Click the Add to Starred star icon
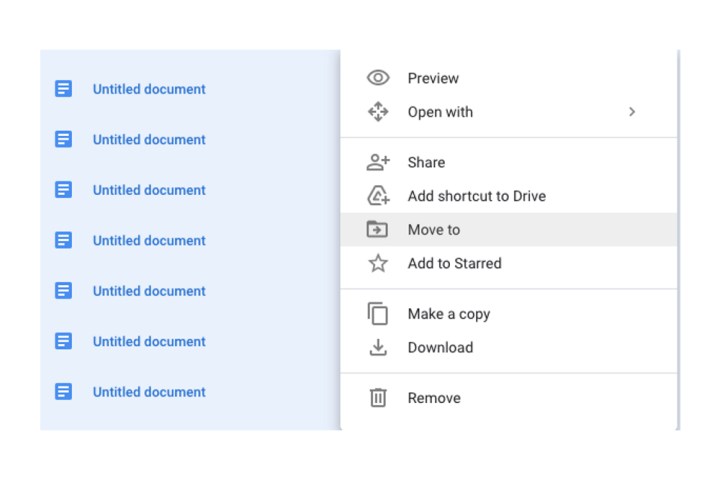This screenshot has height=480, width=720. (378, 263)
